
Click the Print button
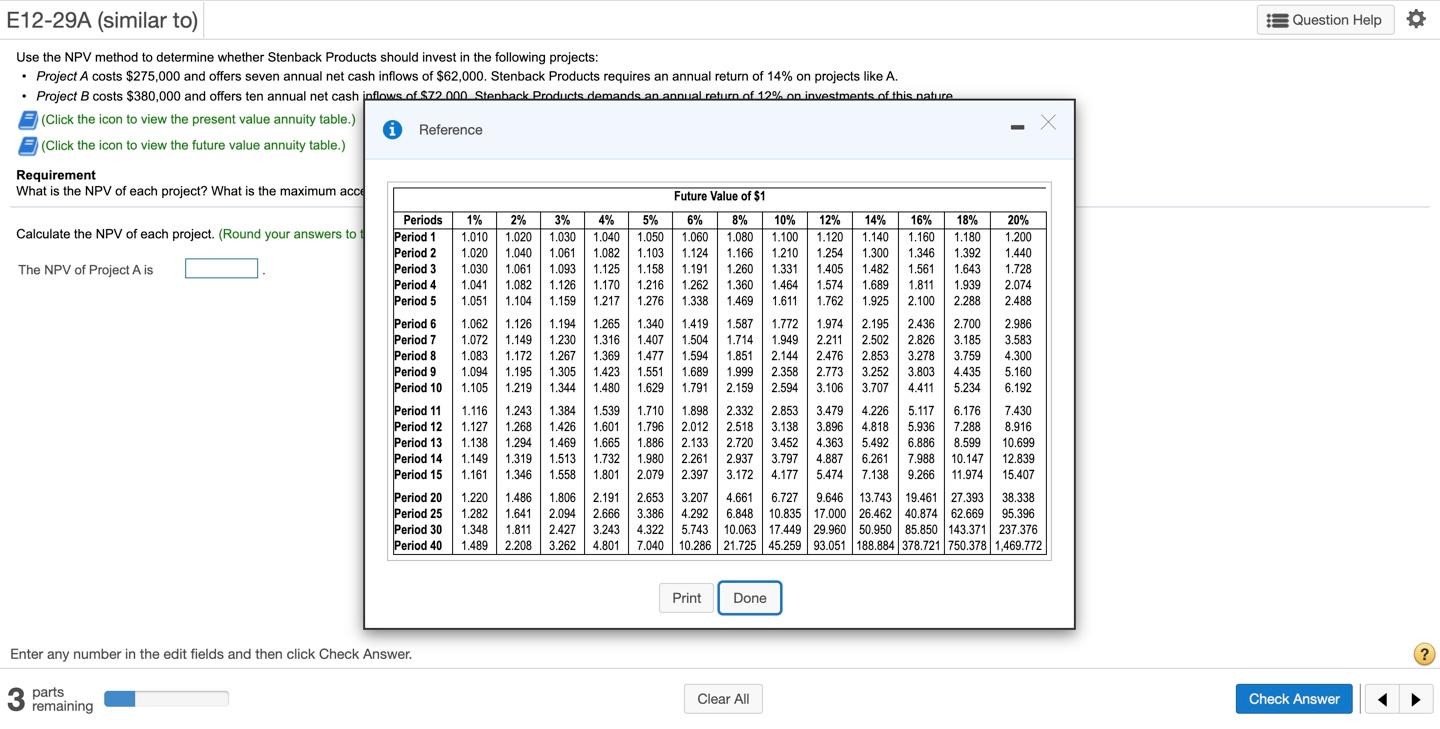pyautogui.click(x=686, y=598)
